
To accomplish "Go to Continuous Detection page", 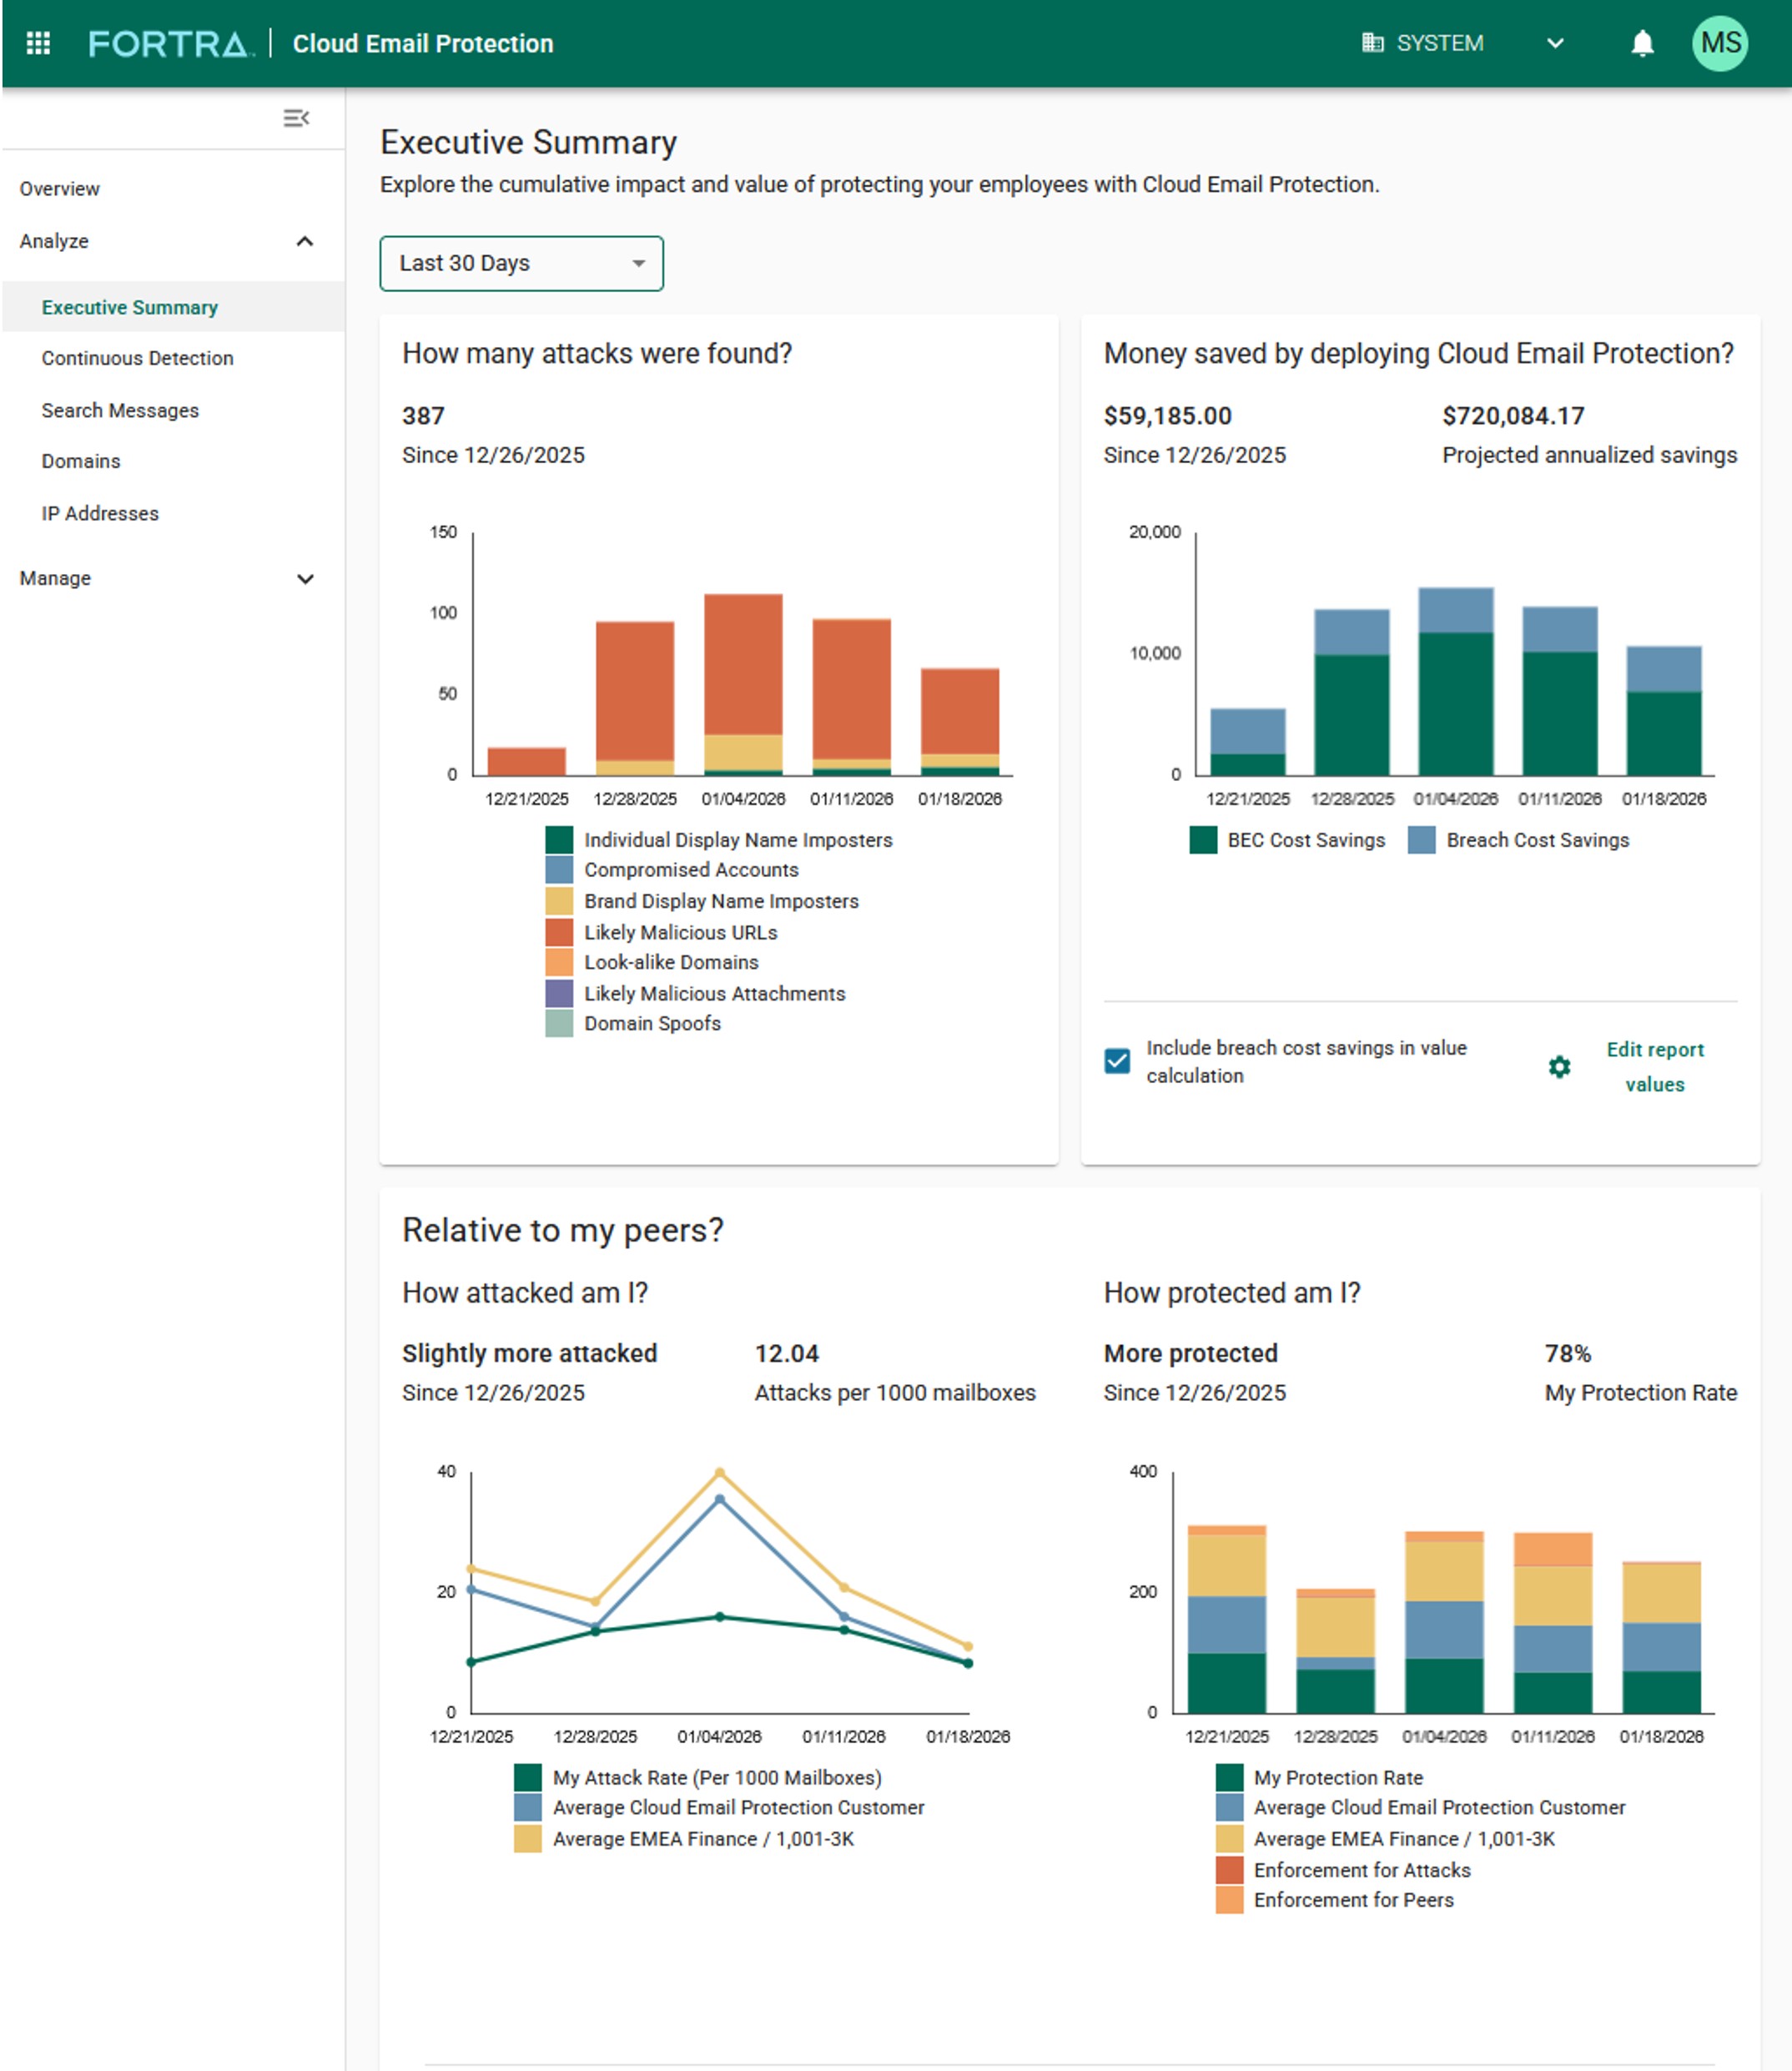I will [137, 358].
